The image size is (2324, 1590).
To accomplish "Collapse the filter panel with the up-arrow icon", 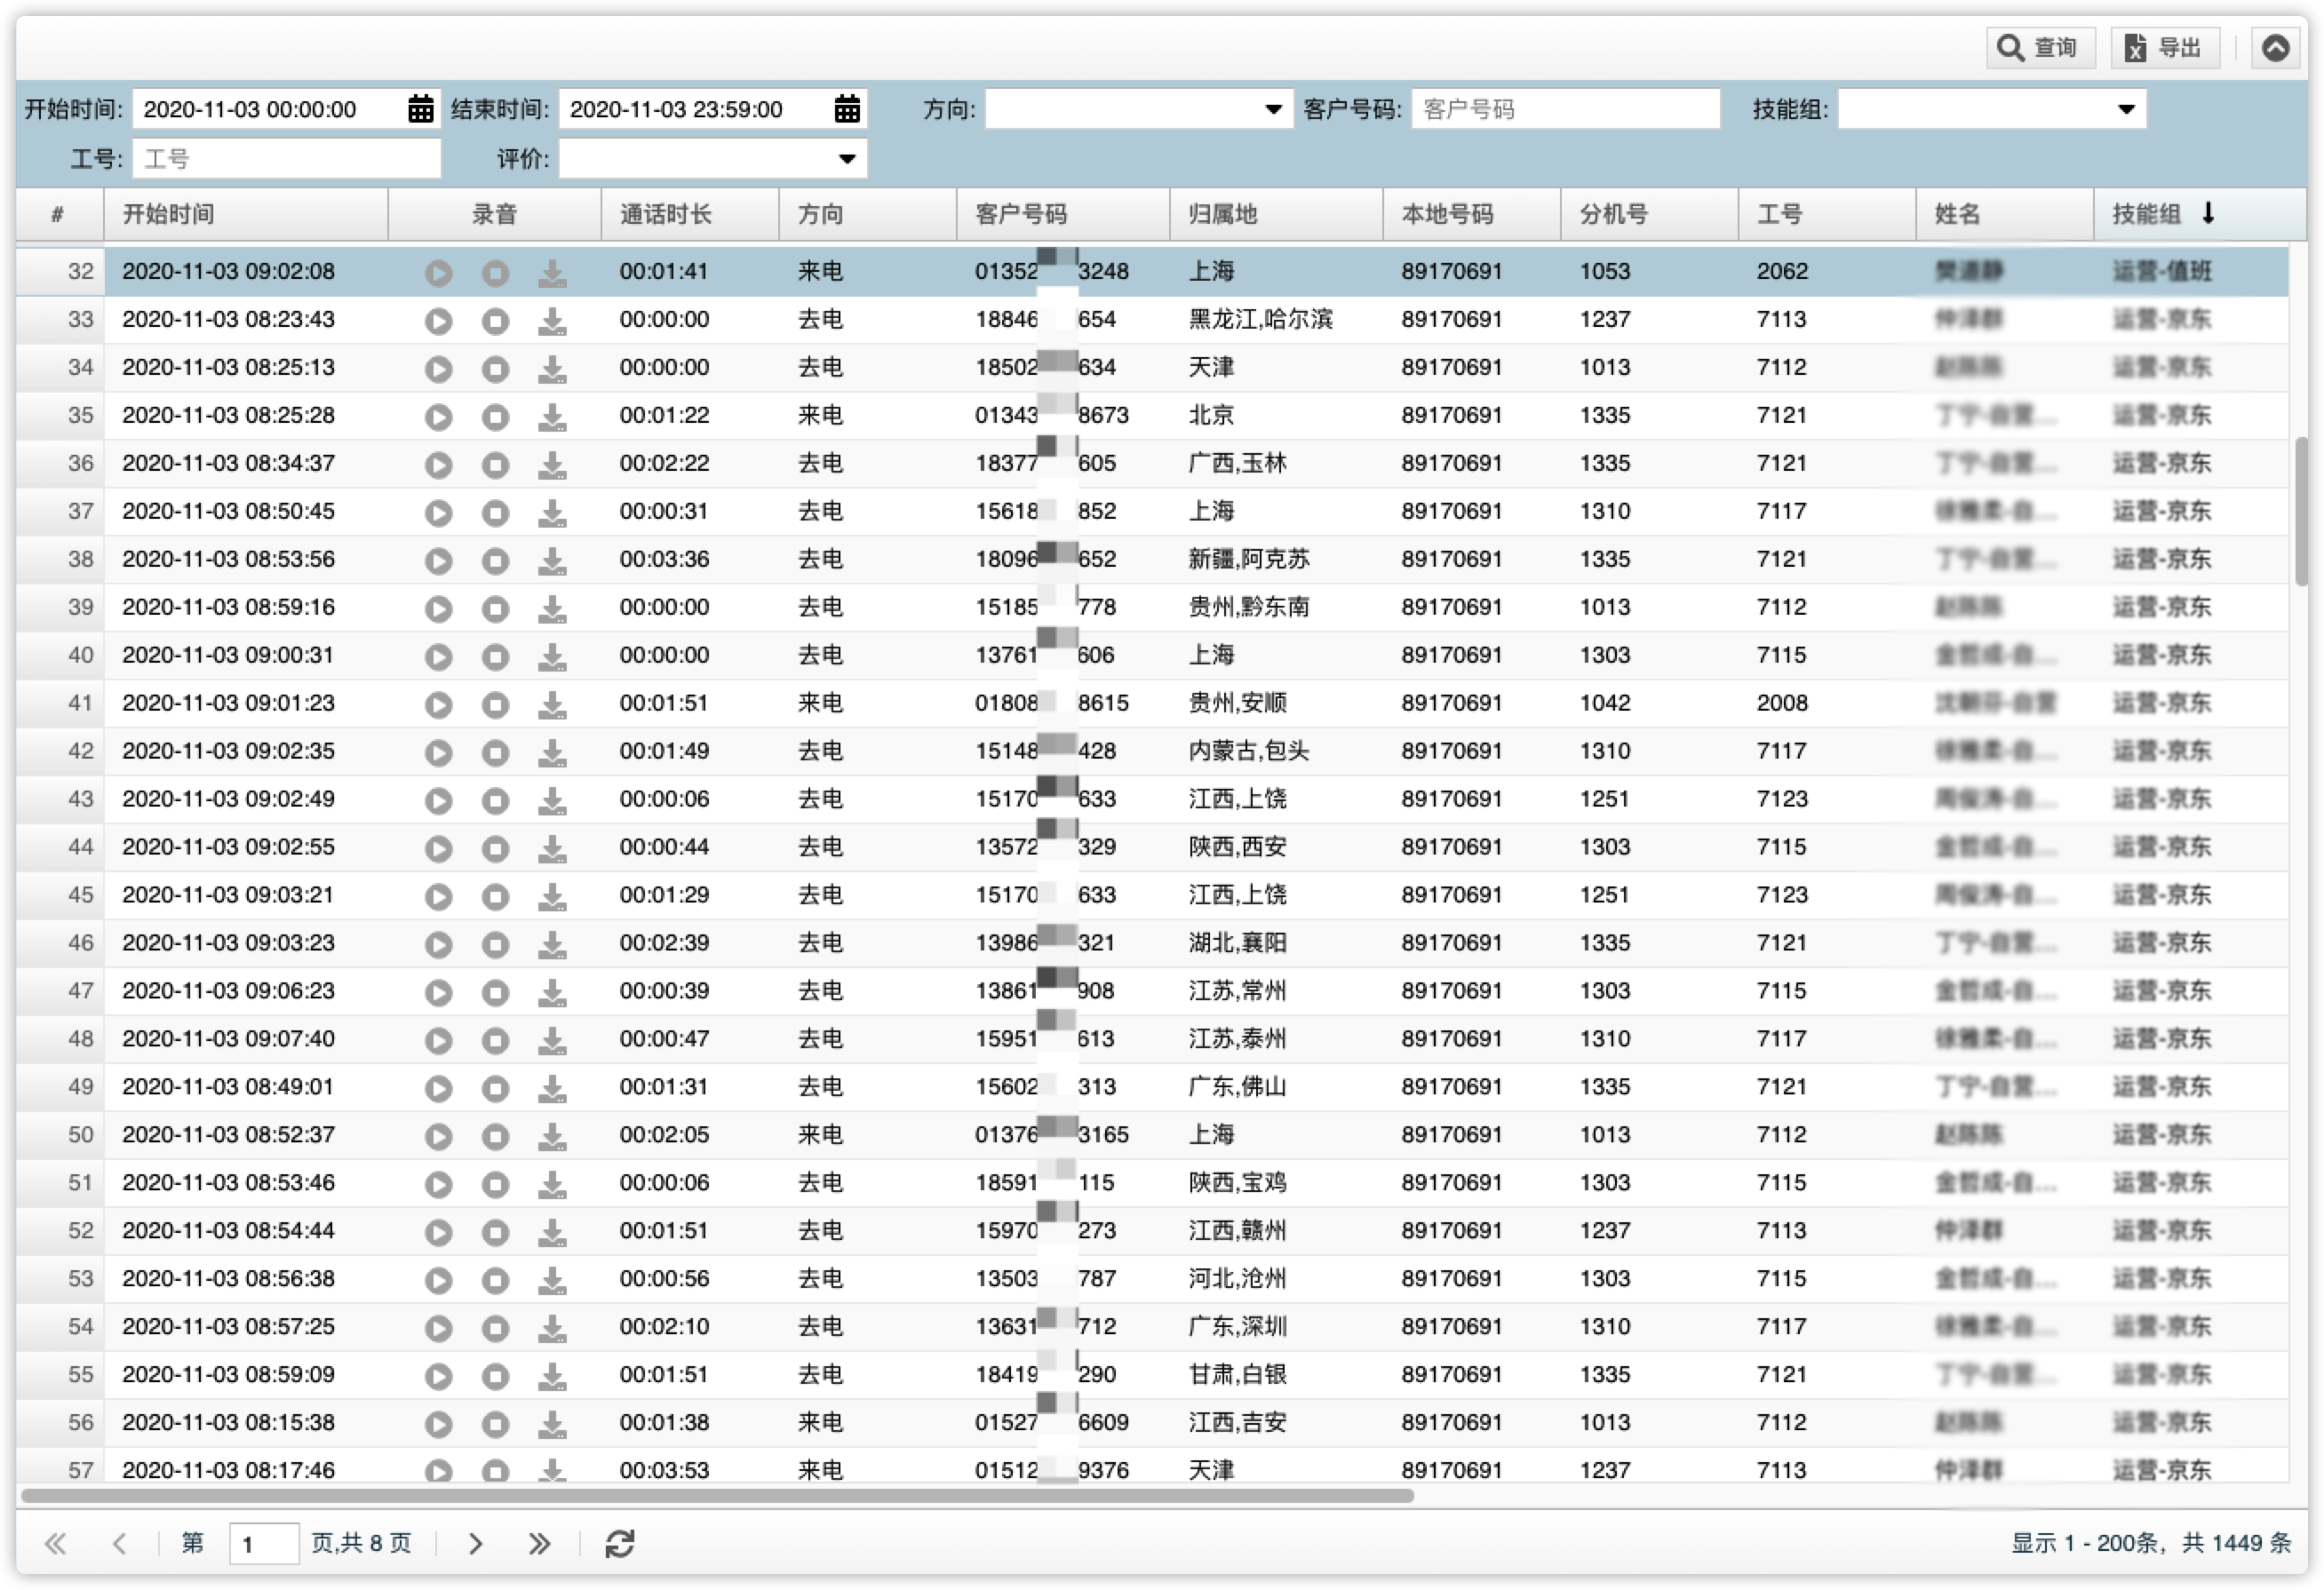I will [x=2275, y=48].
